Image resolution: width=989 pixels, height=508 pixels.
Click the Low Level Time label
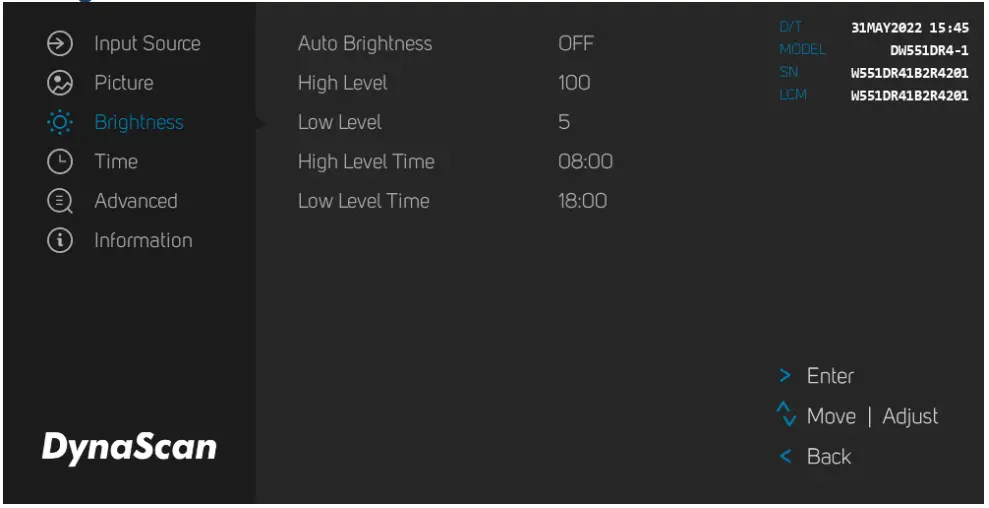click(363, 201)
